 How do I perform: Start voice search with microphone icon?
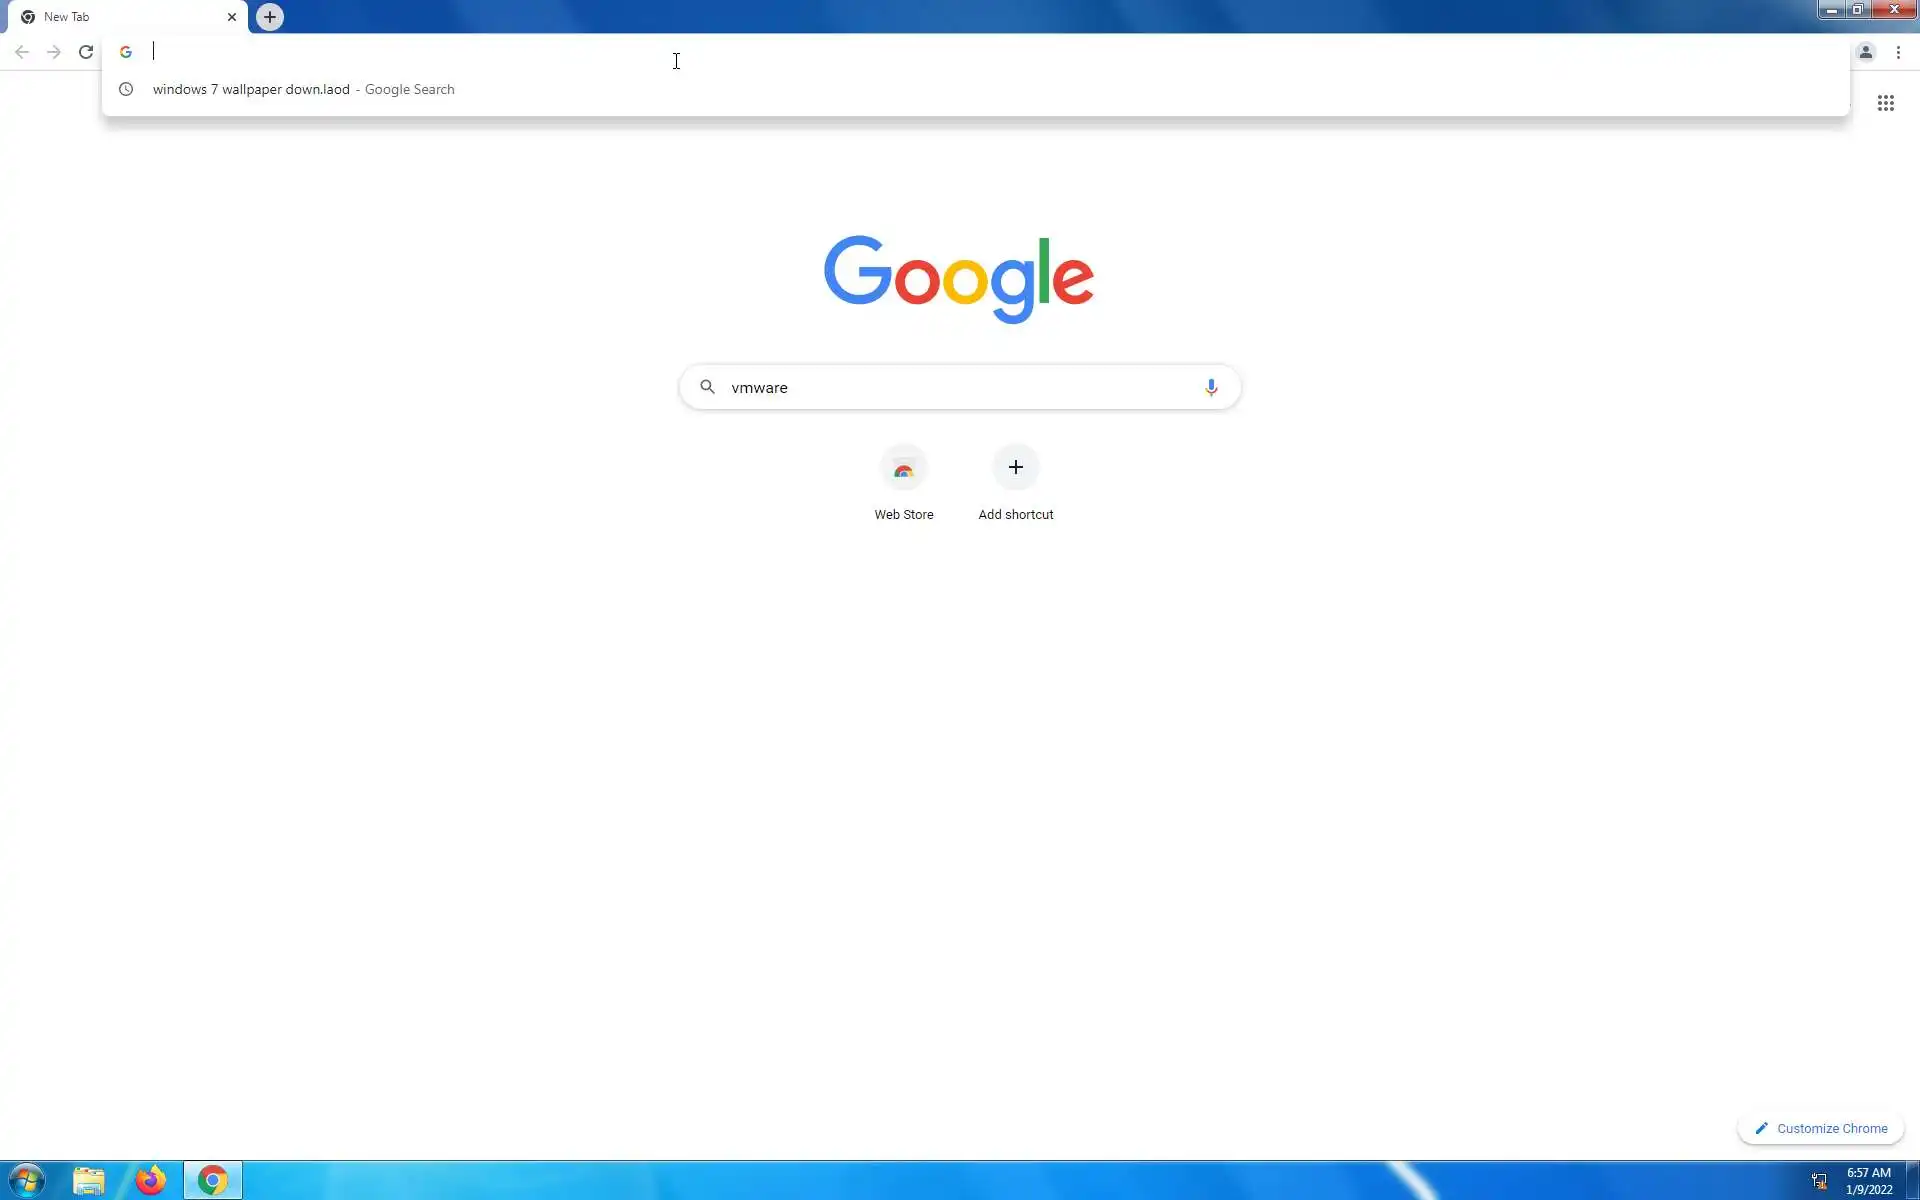[1210, 387]
